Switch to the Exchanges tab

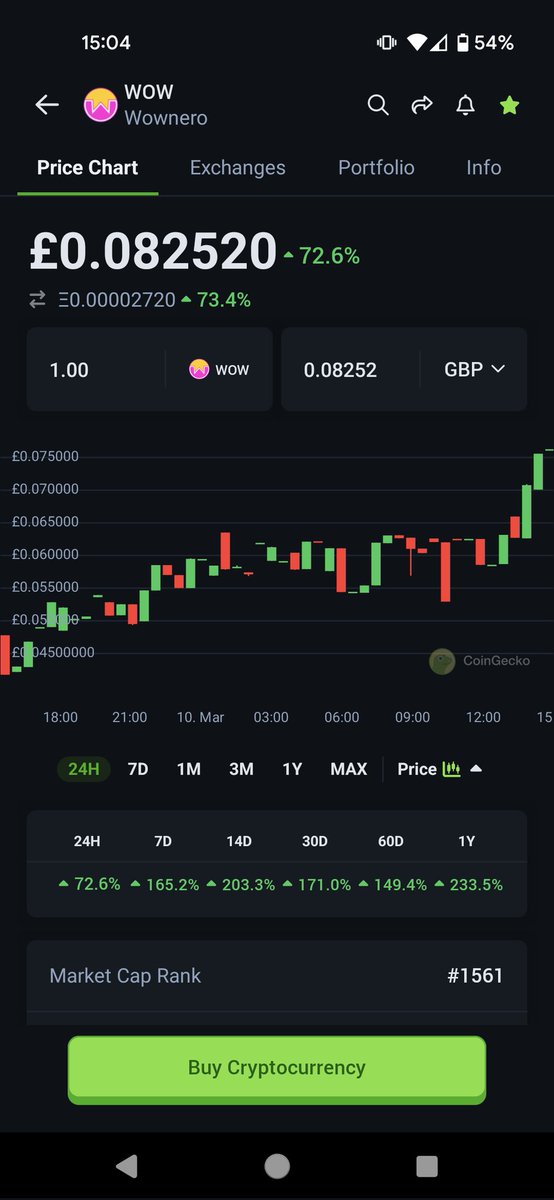point(238,168)
